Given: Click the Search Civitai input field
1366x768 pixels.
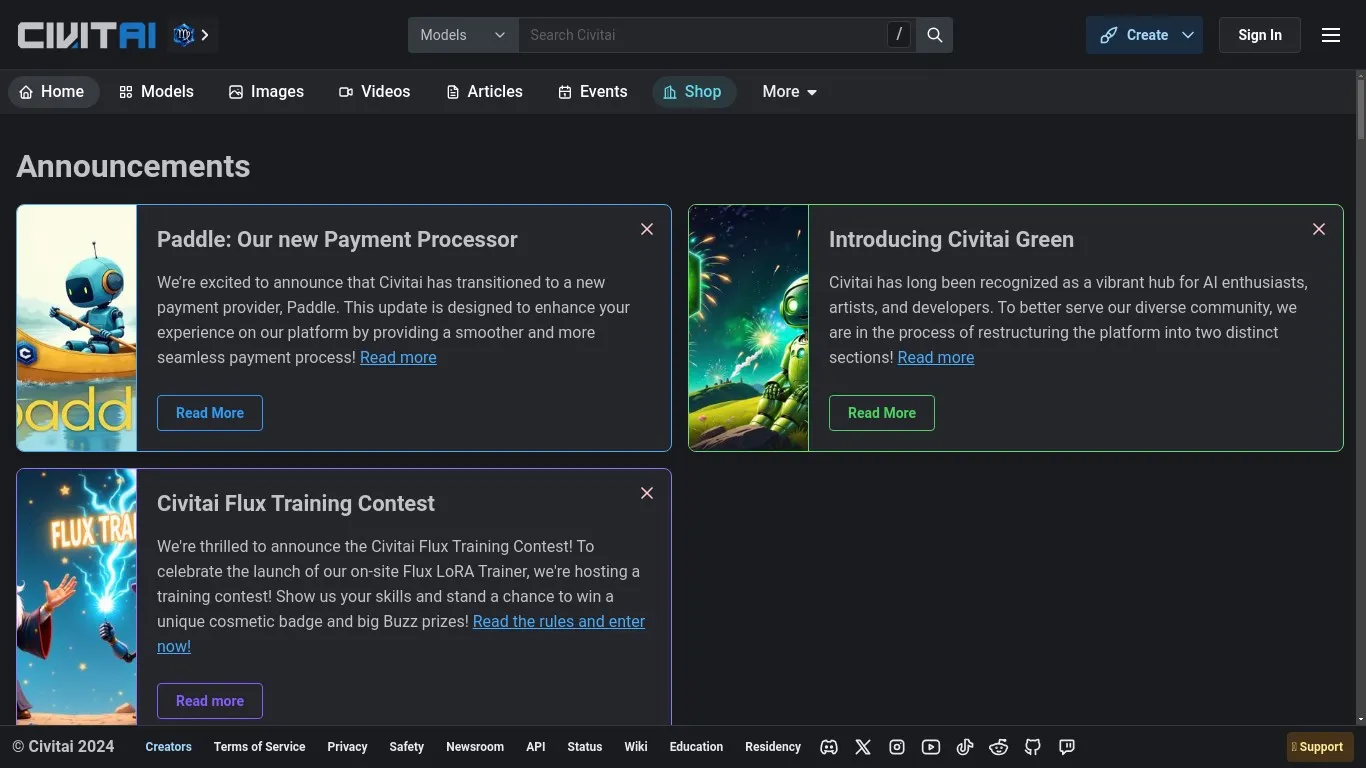Looking at the screenshot, I should tap(700, 34).
